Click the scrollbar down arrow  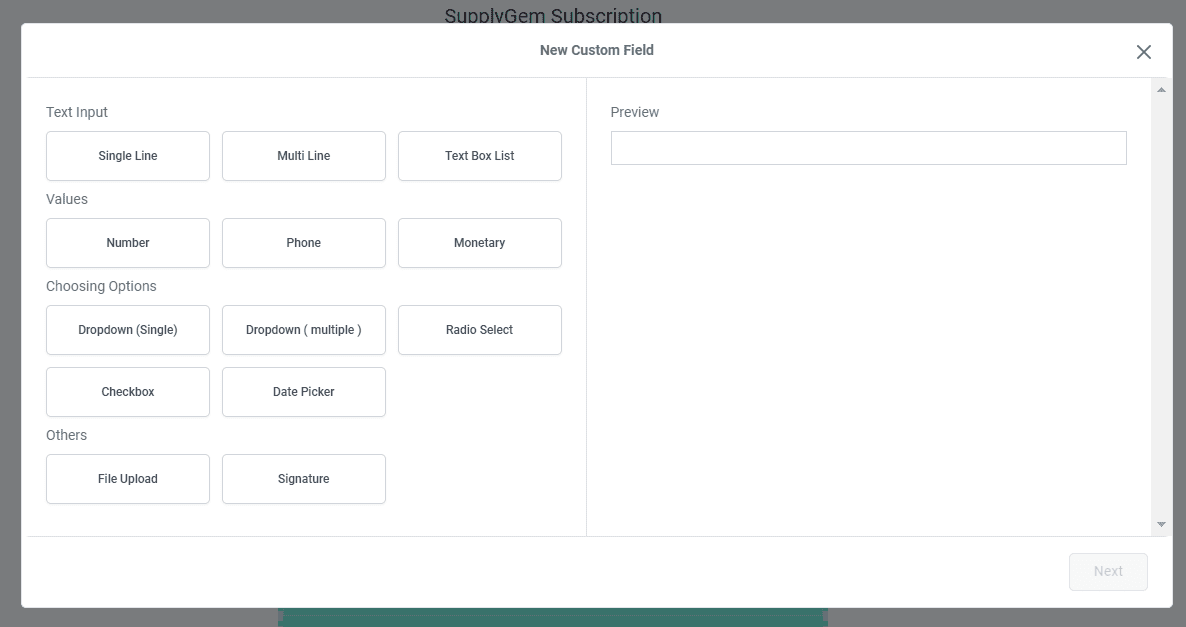click(1161, 523)
